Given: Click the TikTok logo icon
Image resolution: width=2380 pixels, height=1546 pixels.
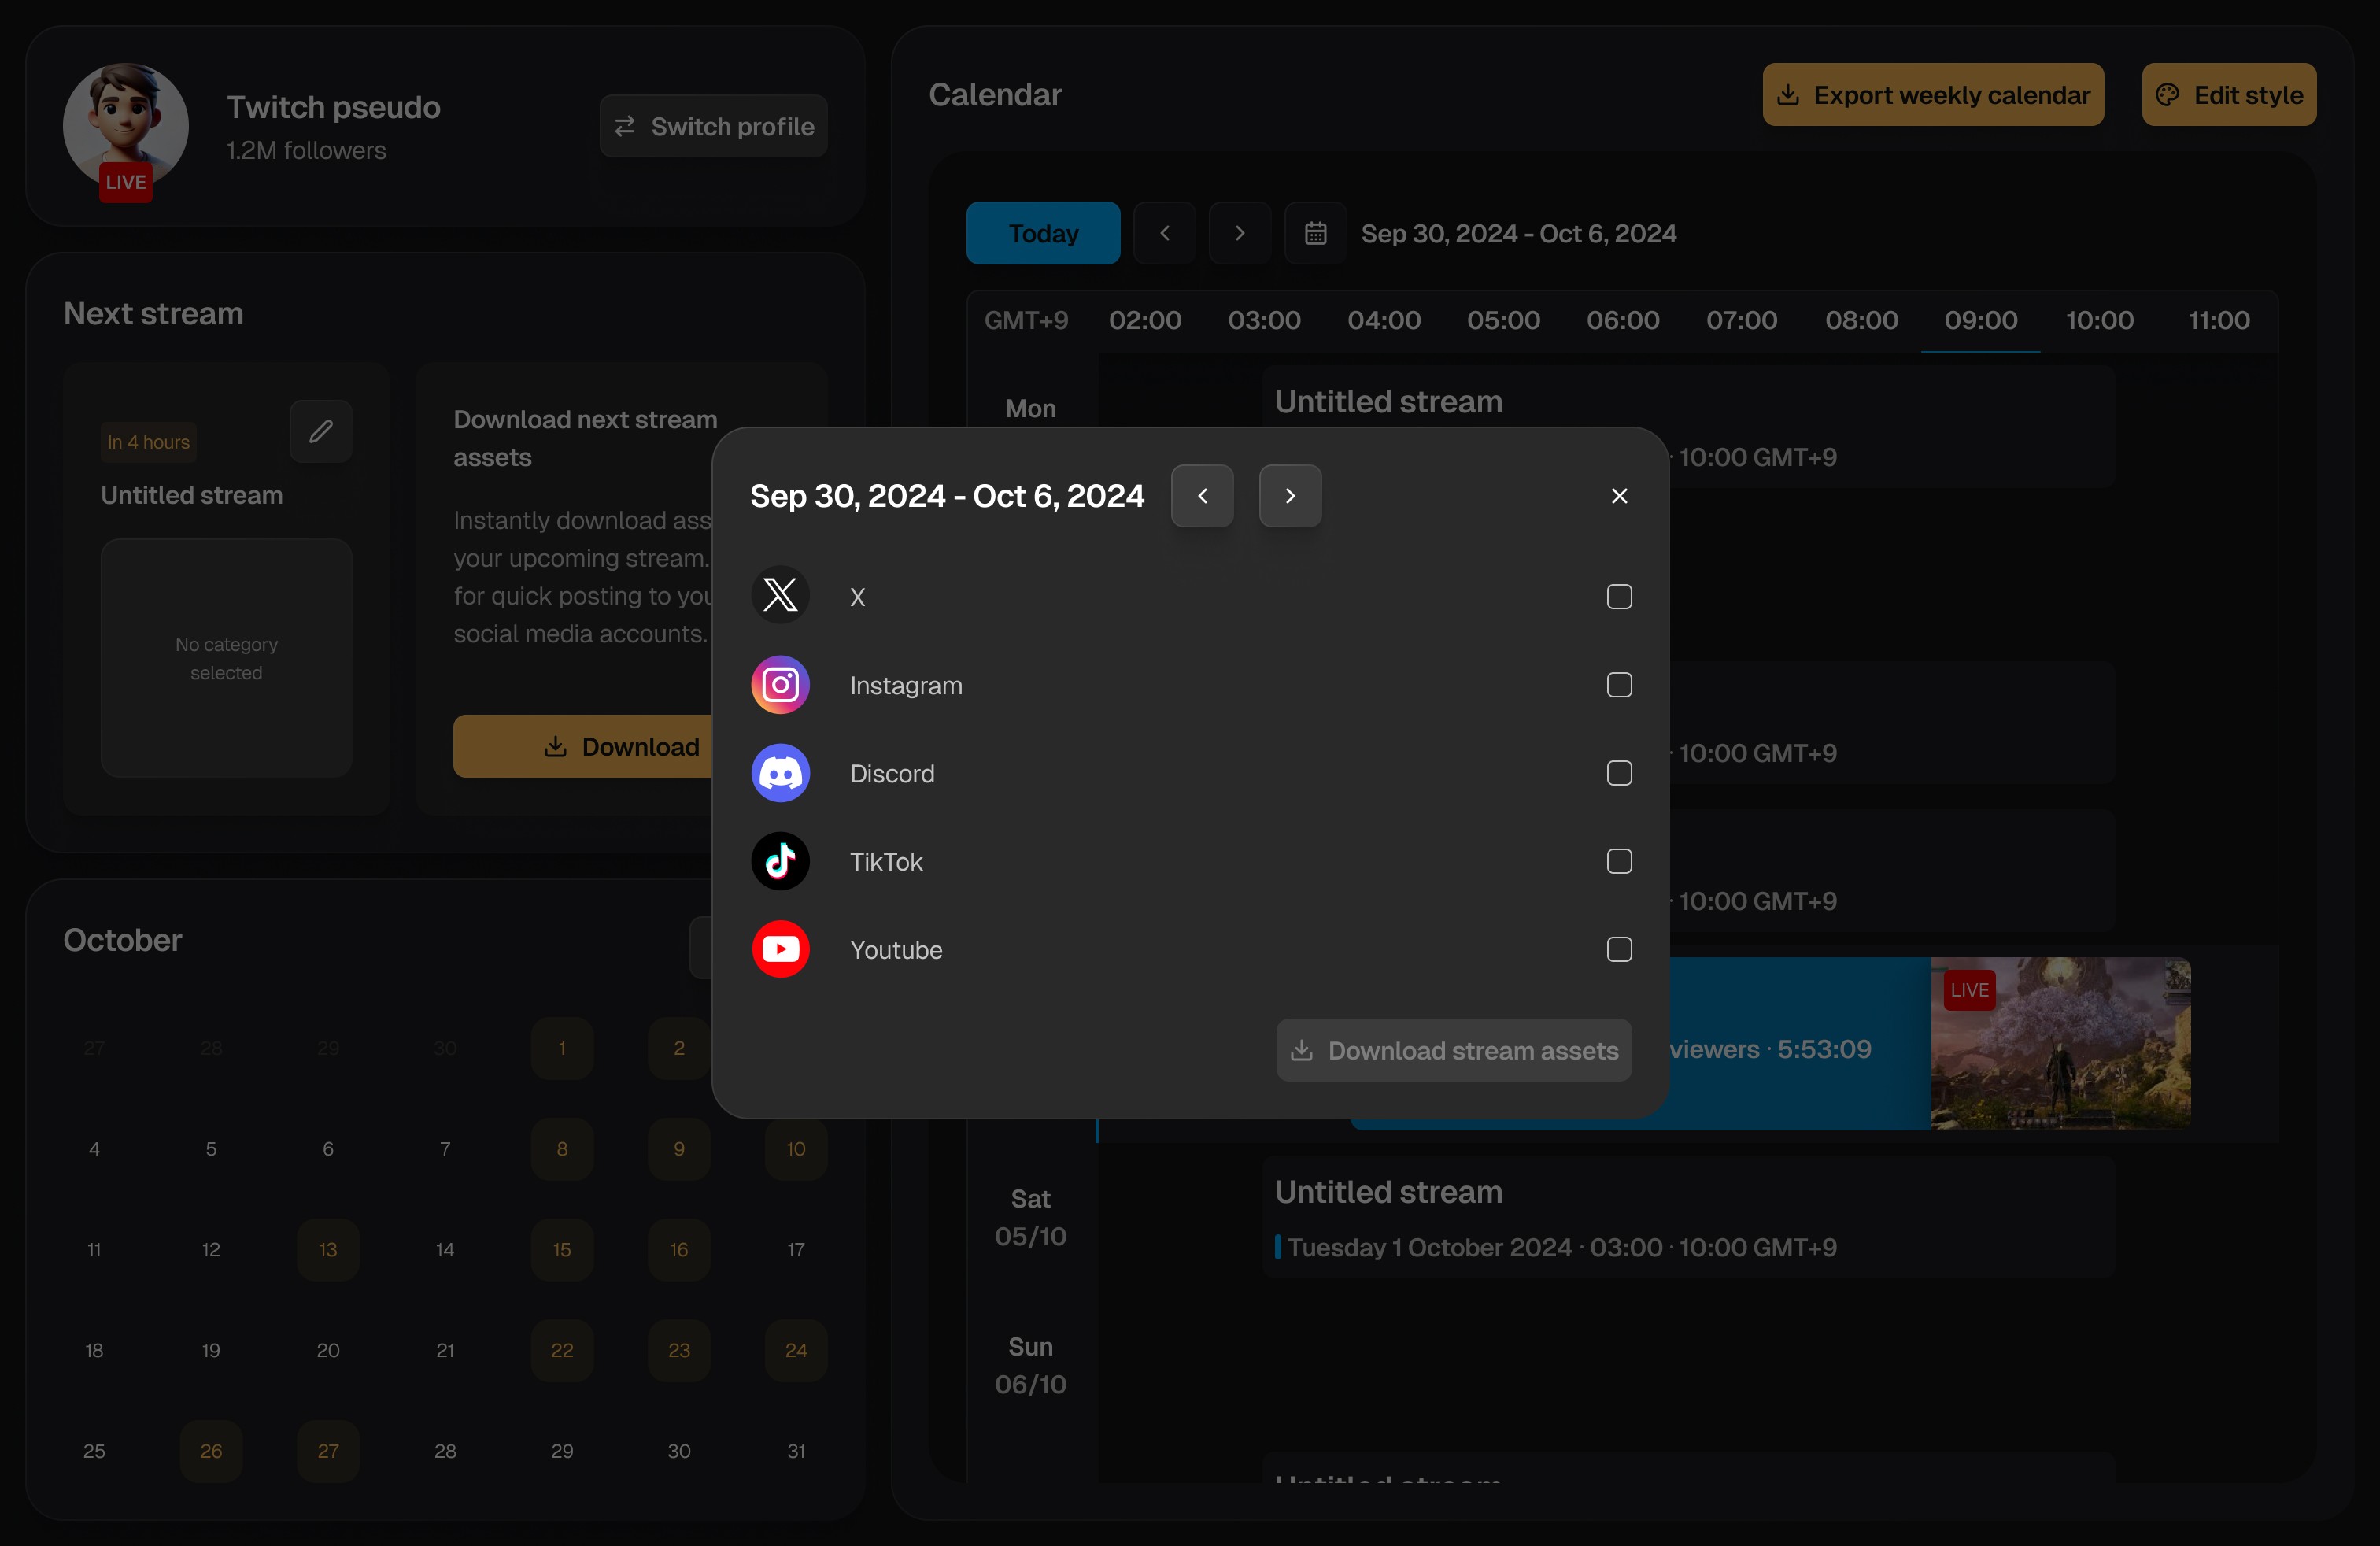Looking at the screenshot, I should [780, 861].
